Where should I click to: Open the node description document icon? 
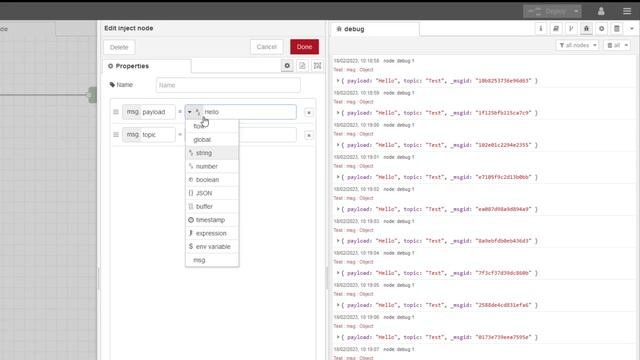[302, 66]
